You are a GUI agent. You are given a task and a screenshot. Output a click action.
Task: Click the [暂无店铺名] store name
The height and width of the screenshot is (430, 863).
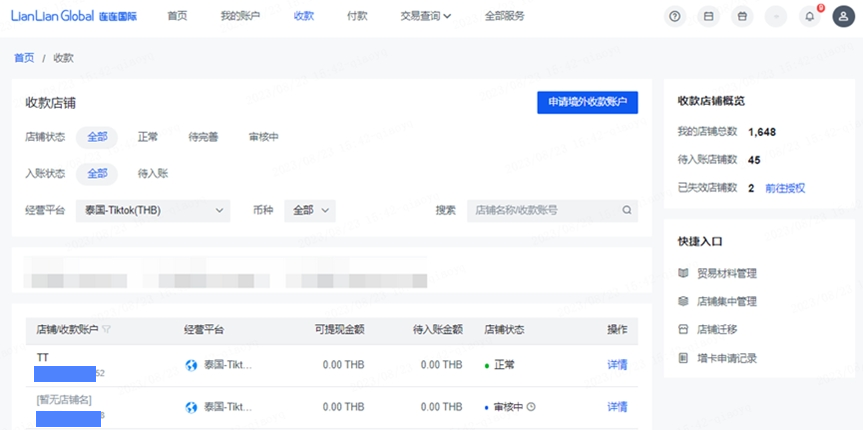(x=64, y=400)
